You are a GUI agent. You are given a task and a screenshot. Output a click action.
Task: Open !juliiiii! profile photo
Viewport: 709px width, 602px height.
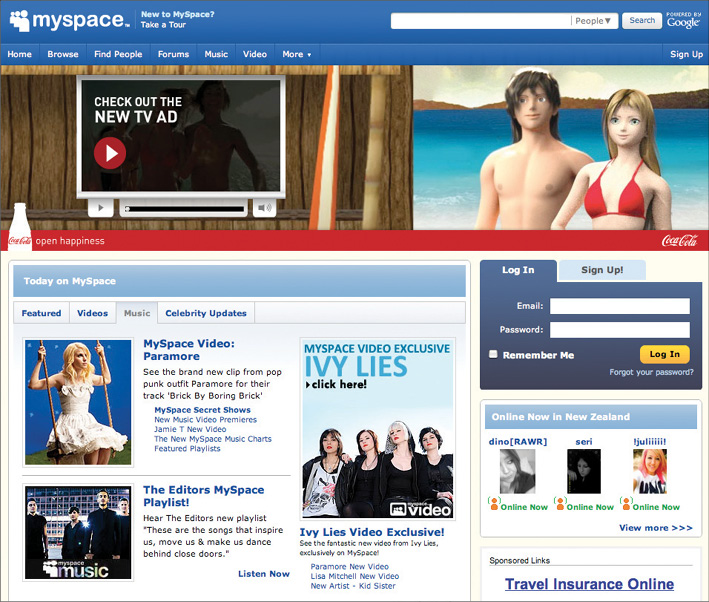[650, 471]
